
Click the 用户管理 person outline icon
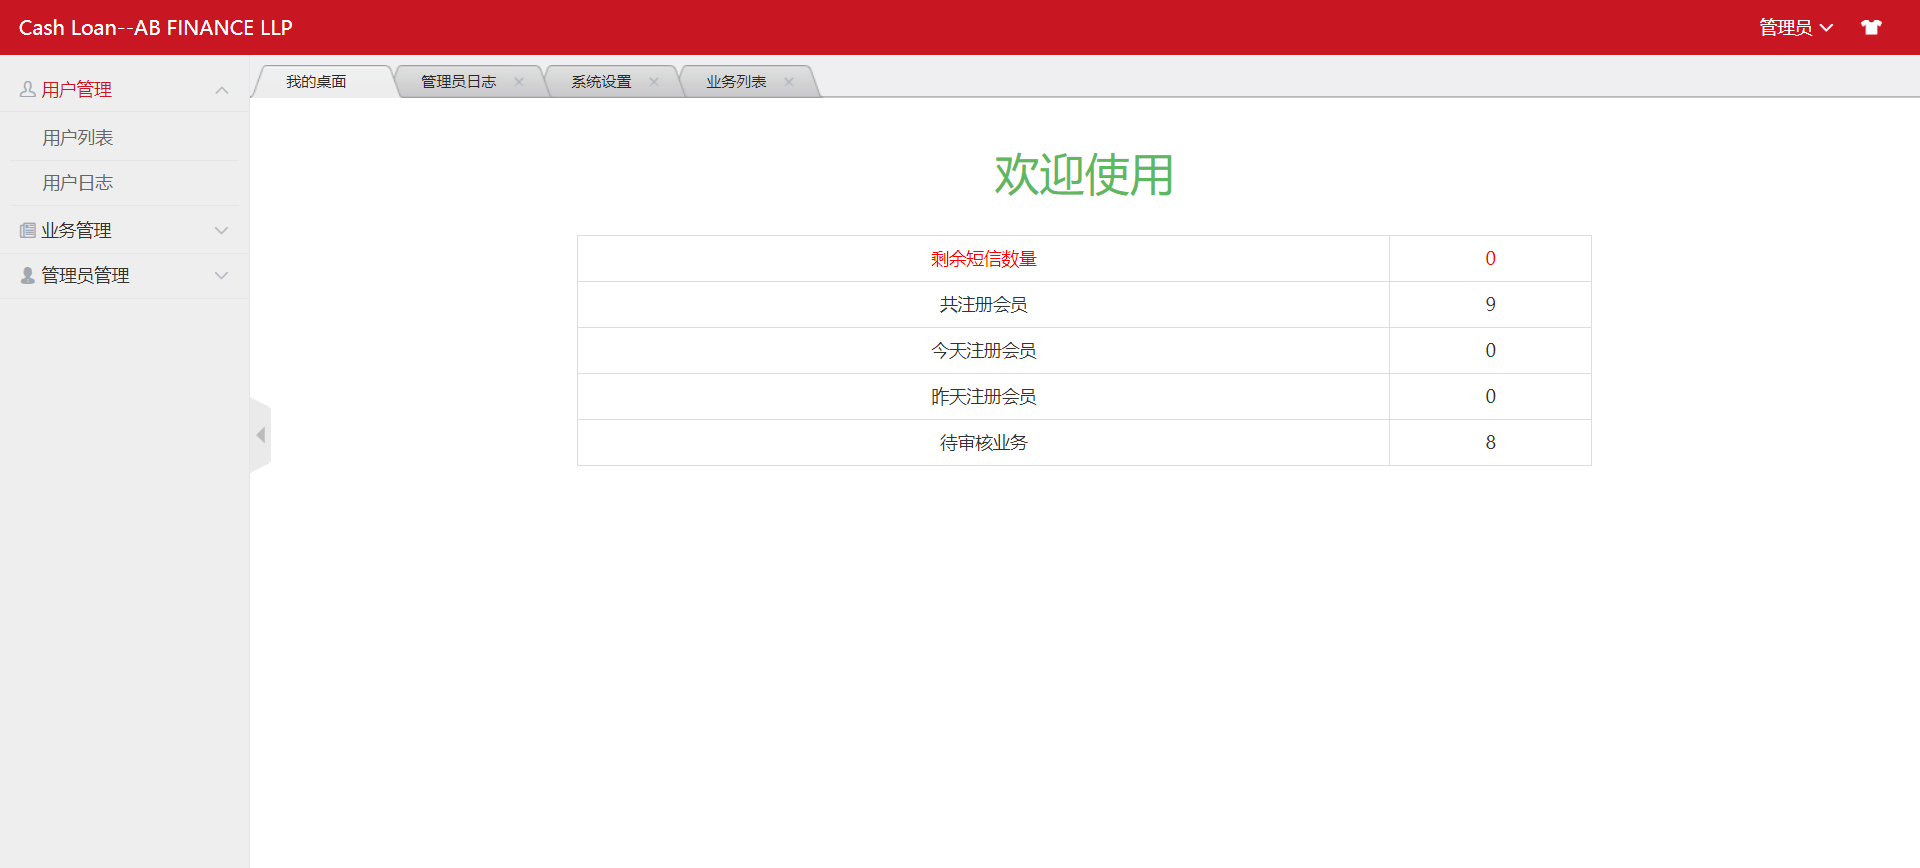(28, 89)
